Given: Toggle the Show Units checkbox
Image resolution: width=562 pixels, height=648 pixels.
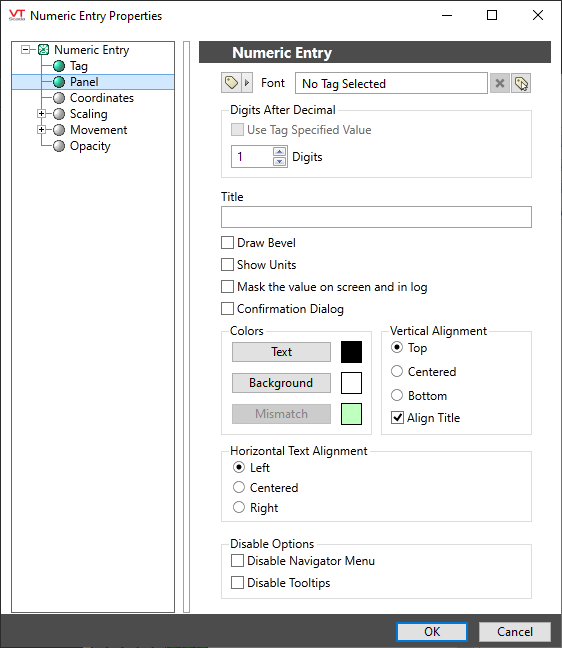Looking at the screenshot, I should [x=227, y=264].
